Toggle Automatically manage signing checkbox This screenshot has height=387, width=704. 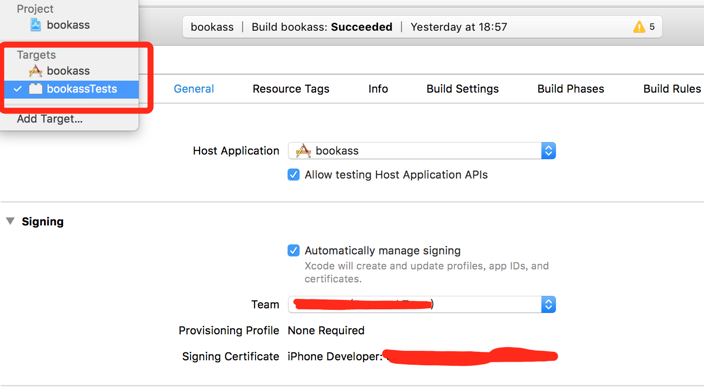click(x=294, y=251)
